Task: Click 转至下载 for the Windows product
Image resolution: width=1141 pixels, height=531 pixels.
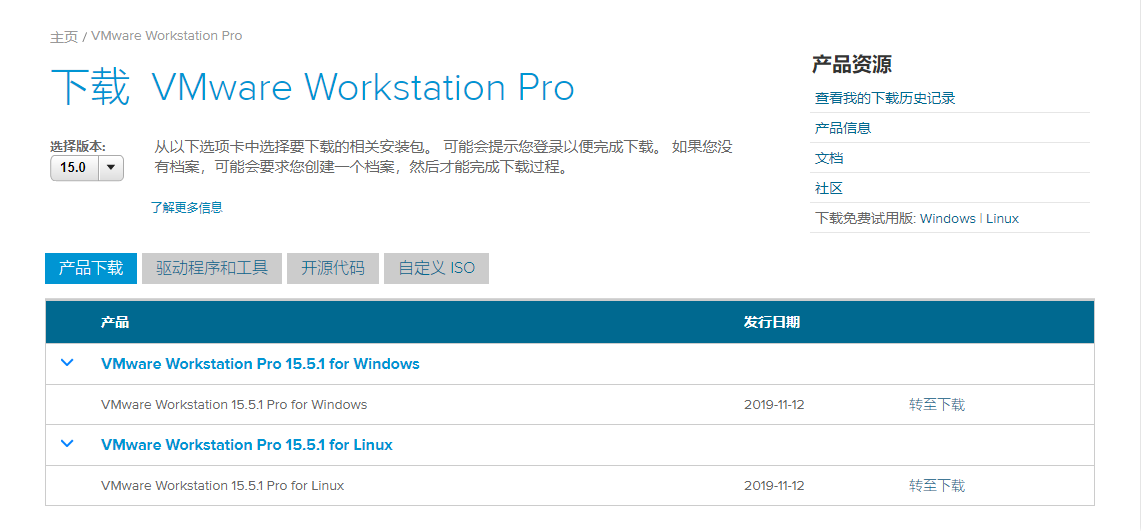Action: coord(937,404)
